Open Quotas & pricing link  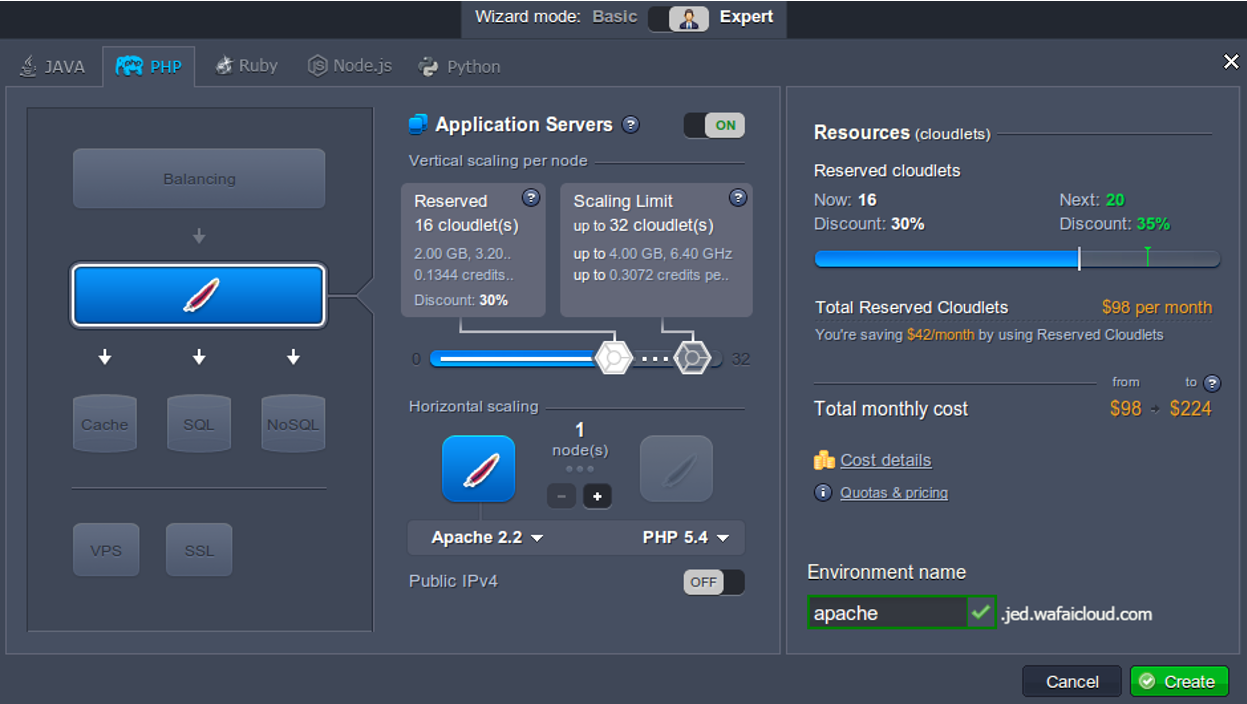pos(894,492)
